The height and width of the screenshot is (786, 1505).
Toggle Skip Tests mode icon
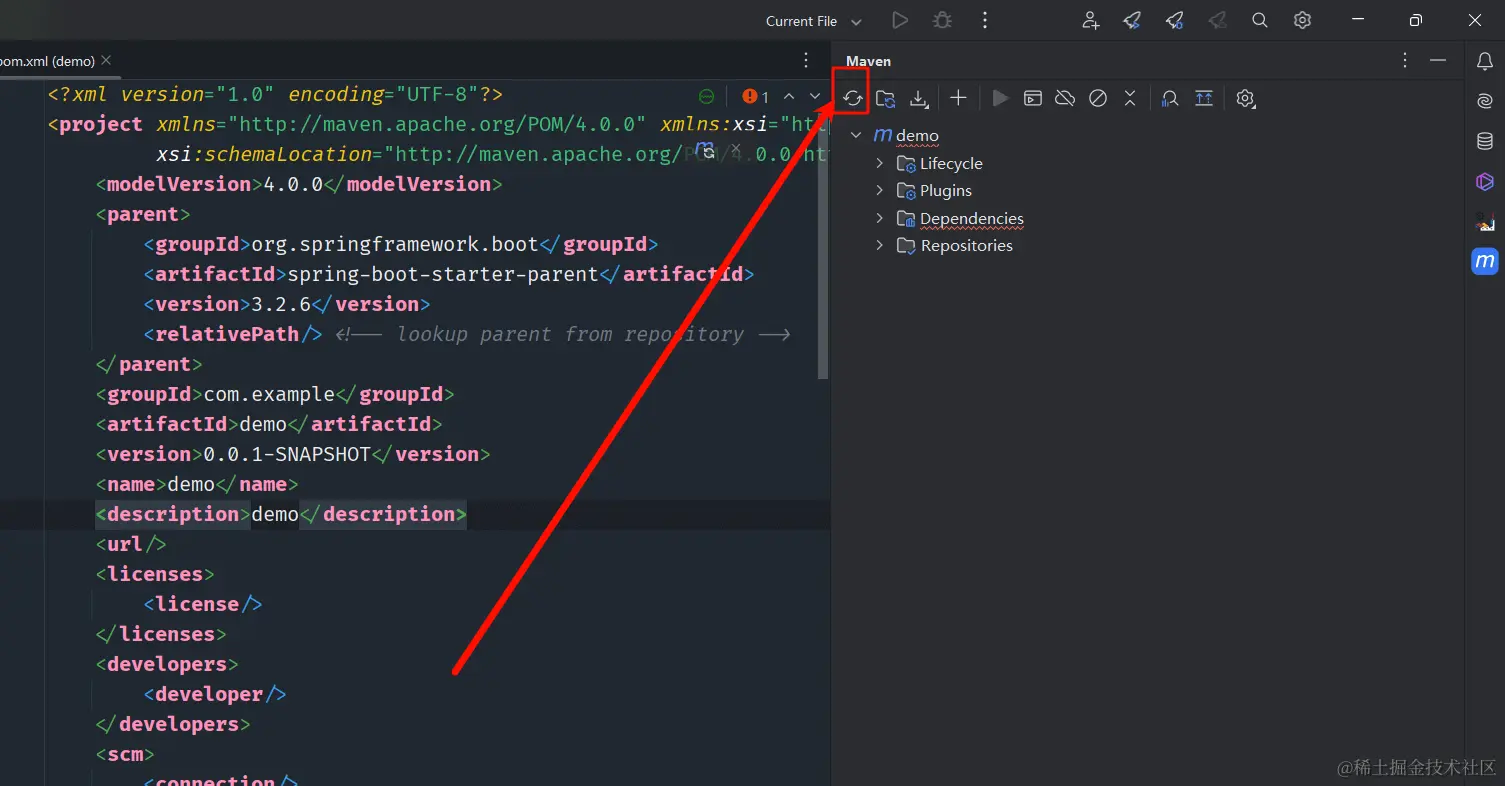click(x=1098, y=98)
